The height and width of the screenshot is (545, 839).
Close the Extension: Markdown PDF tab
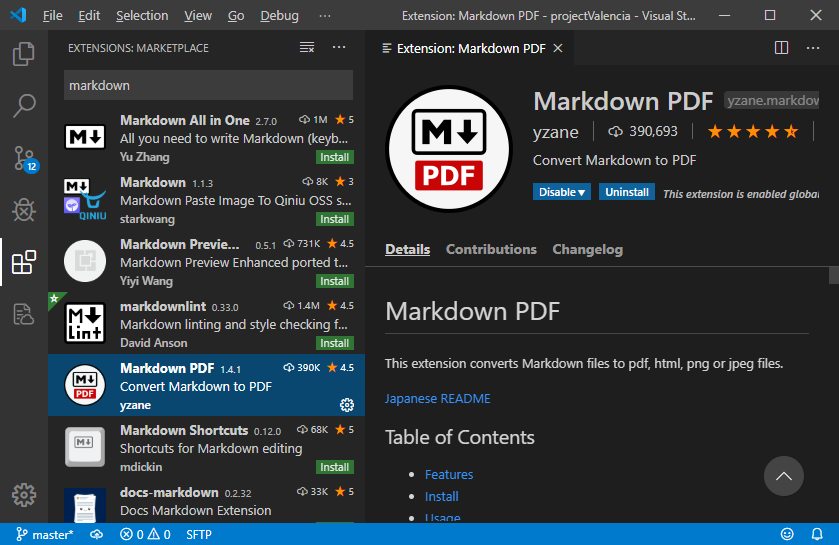(558, 48)
